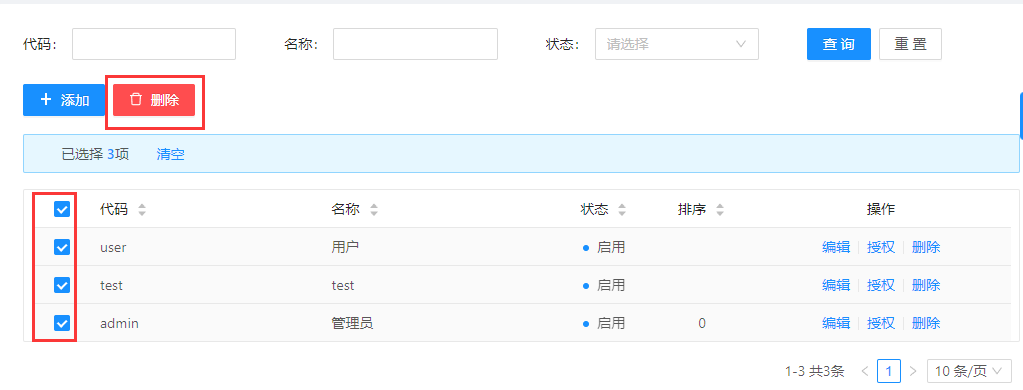1023x390 pixels.
Task: Click the 代码 search input field
Action: click(x=153, y=44)
